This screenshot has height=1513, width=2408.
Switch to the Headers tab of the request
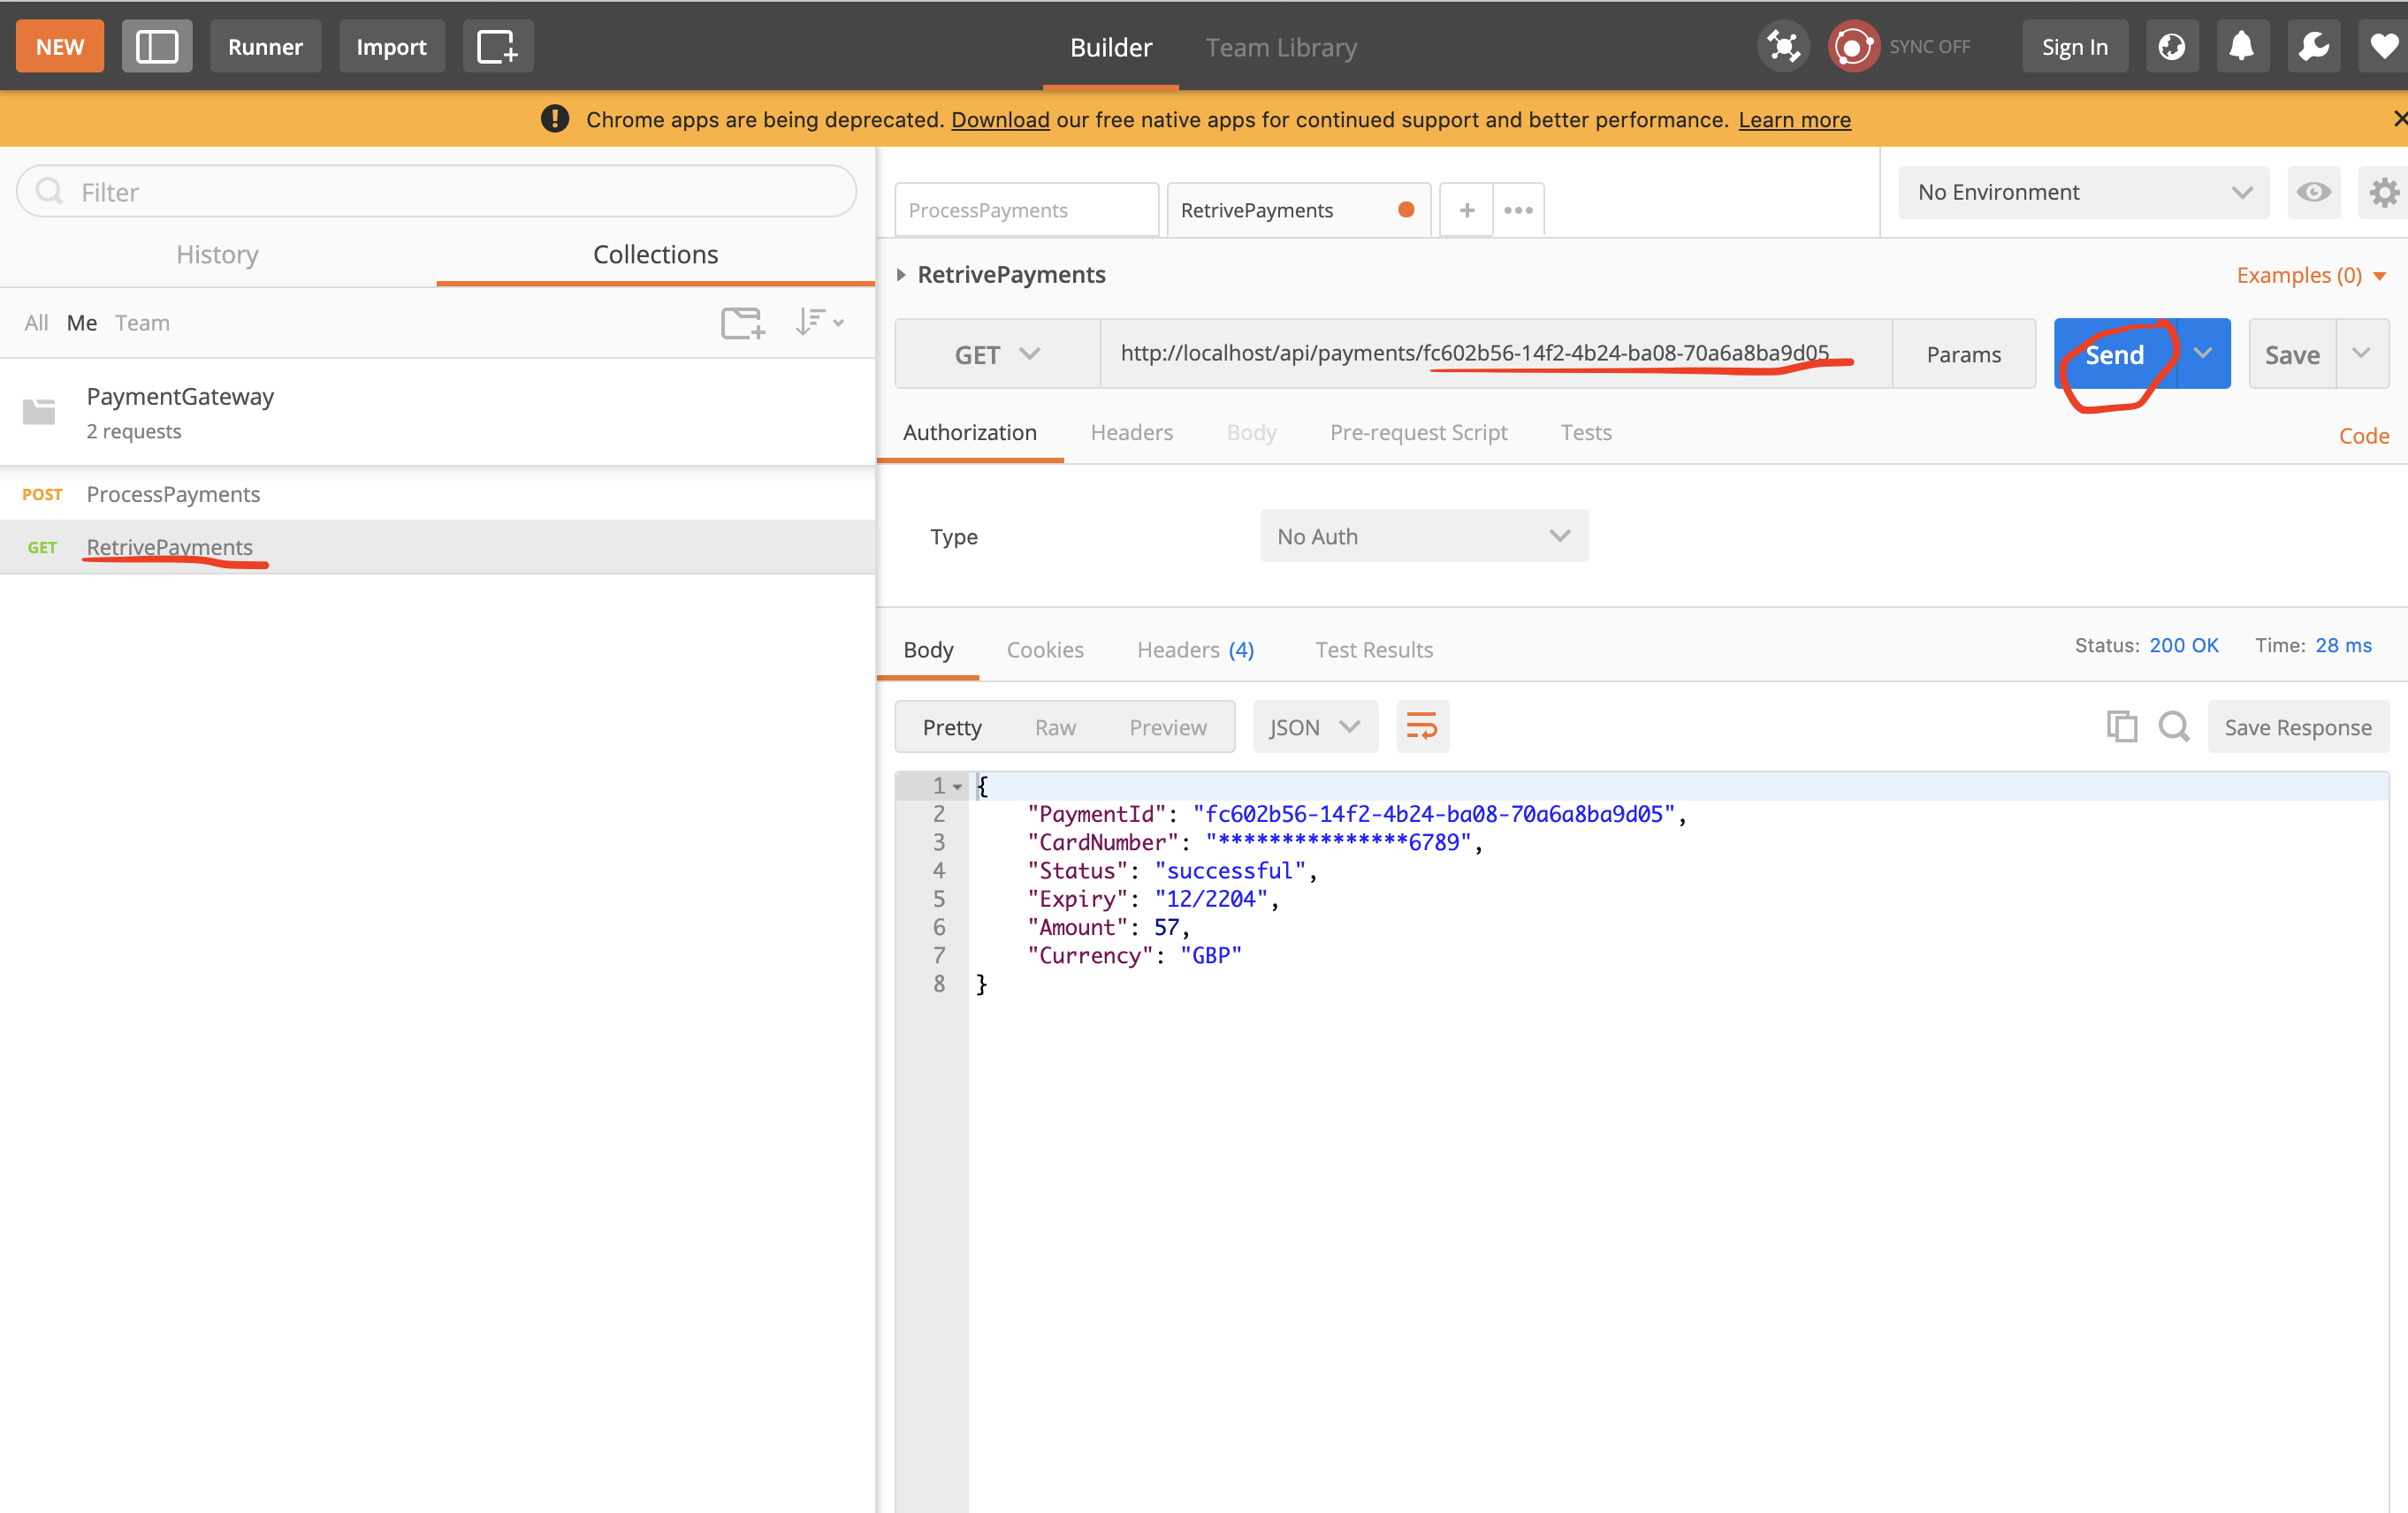[1131, 432]
